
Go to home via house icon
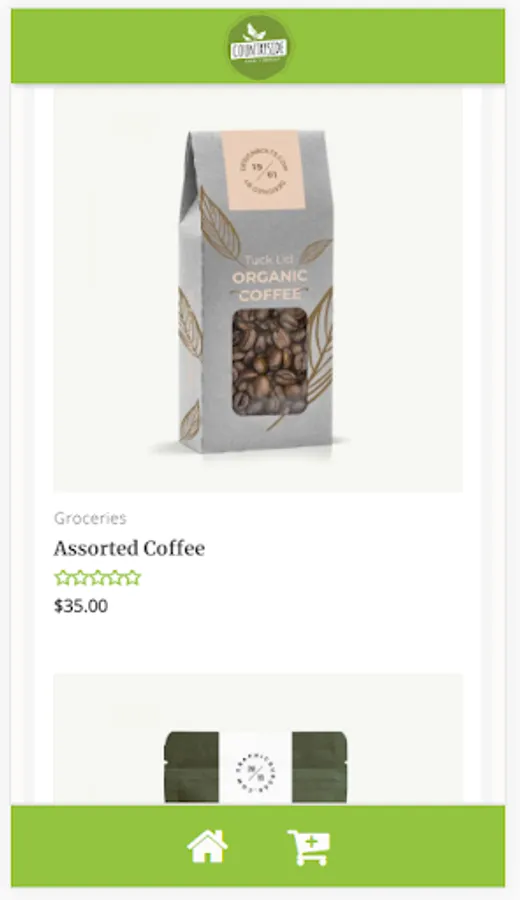click(207, 847)
